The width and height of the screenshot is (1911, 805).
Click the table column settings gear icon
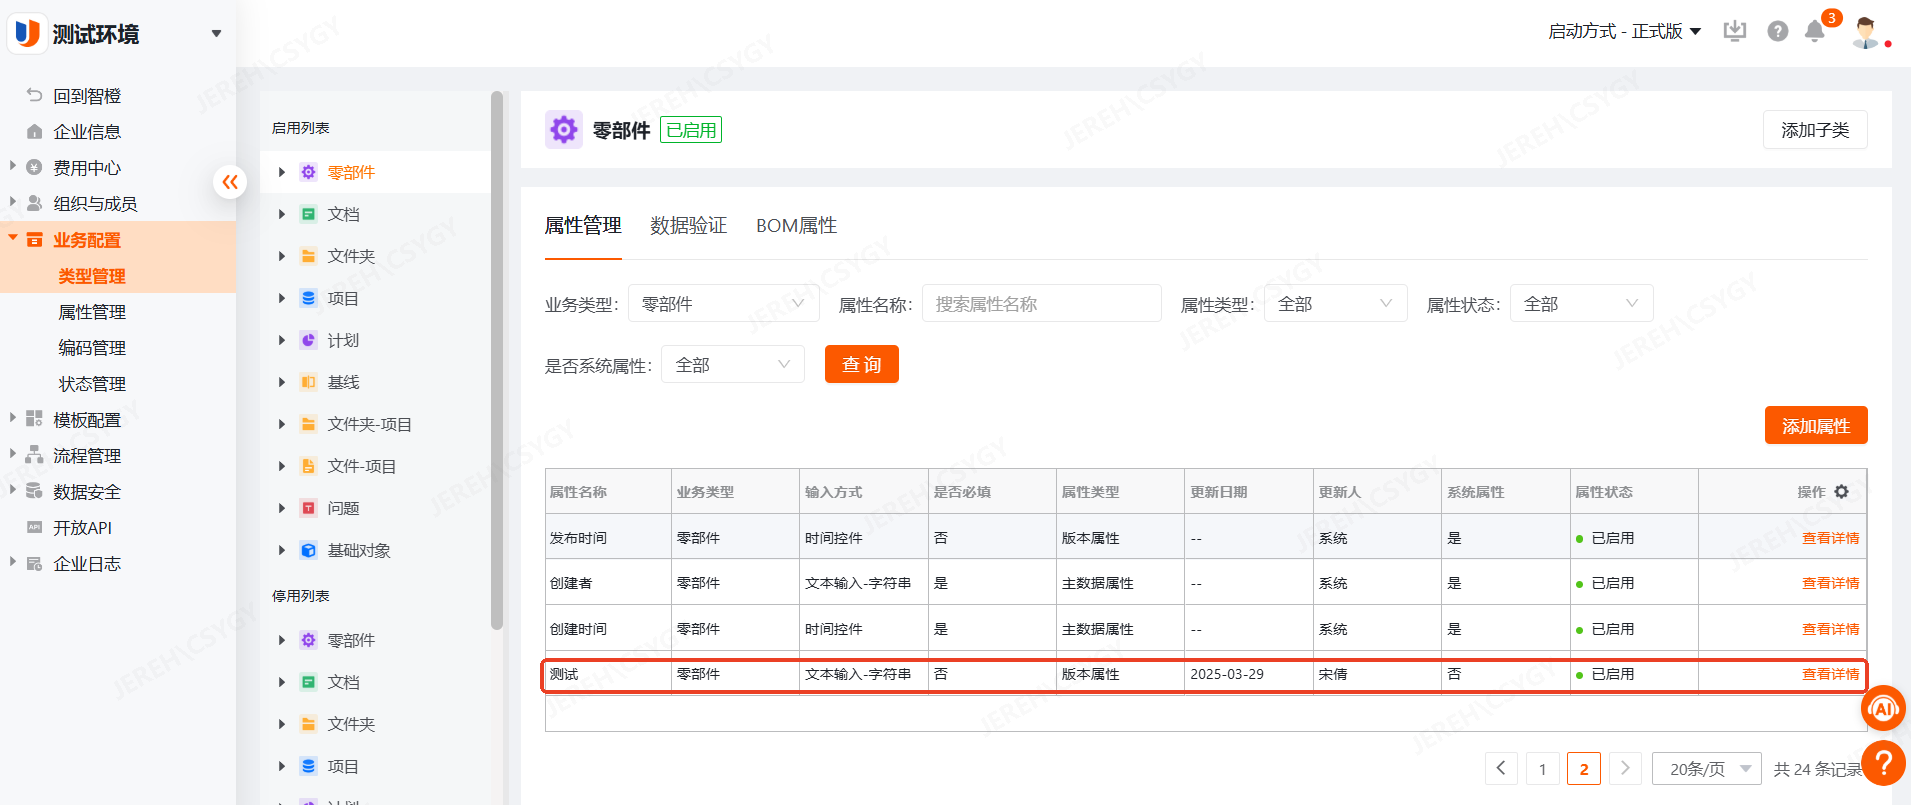(x=1841, y=492)
